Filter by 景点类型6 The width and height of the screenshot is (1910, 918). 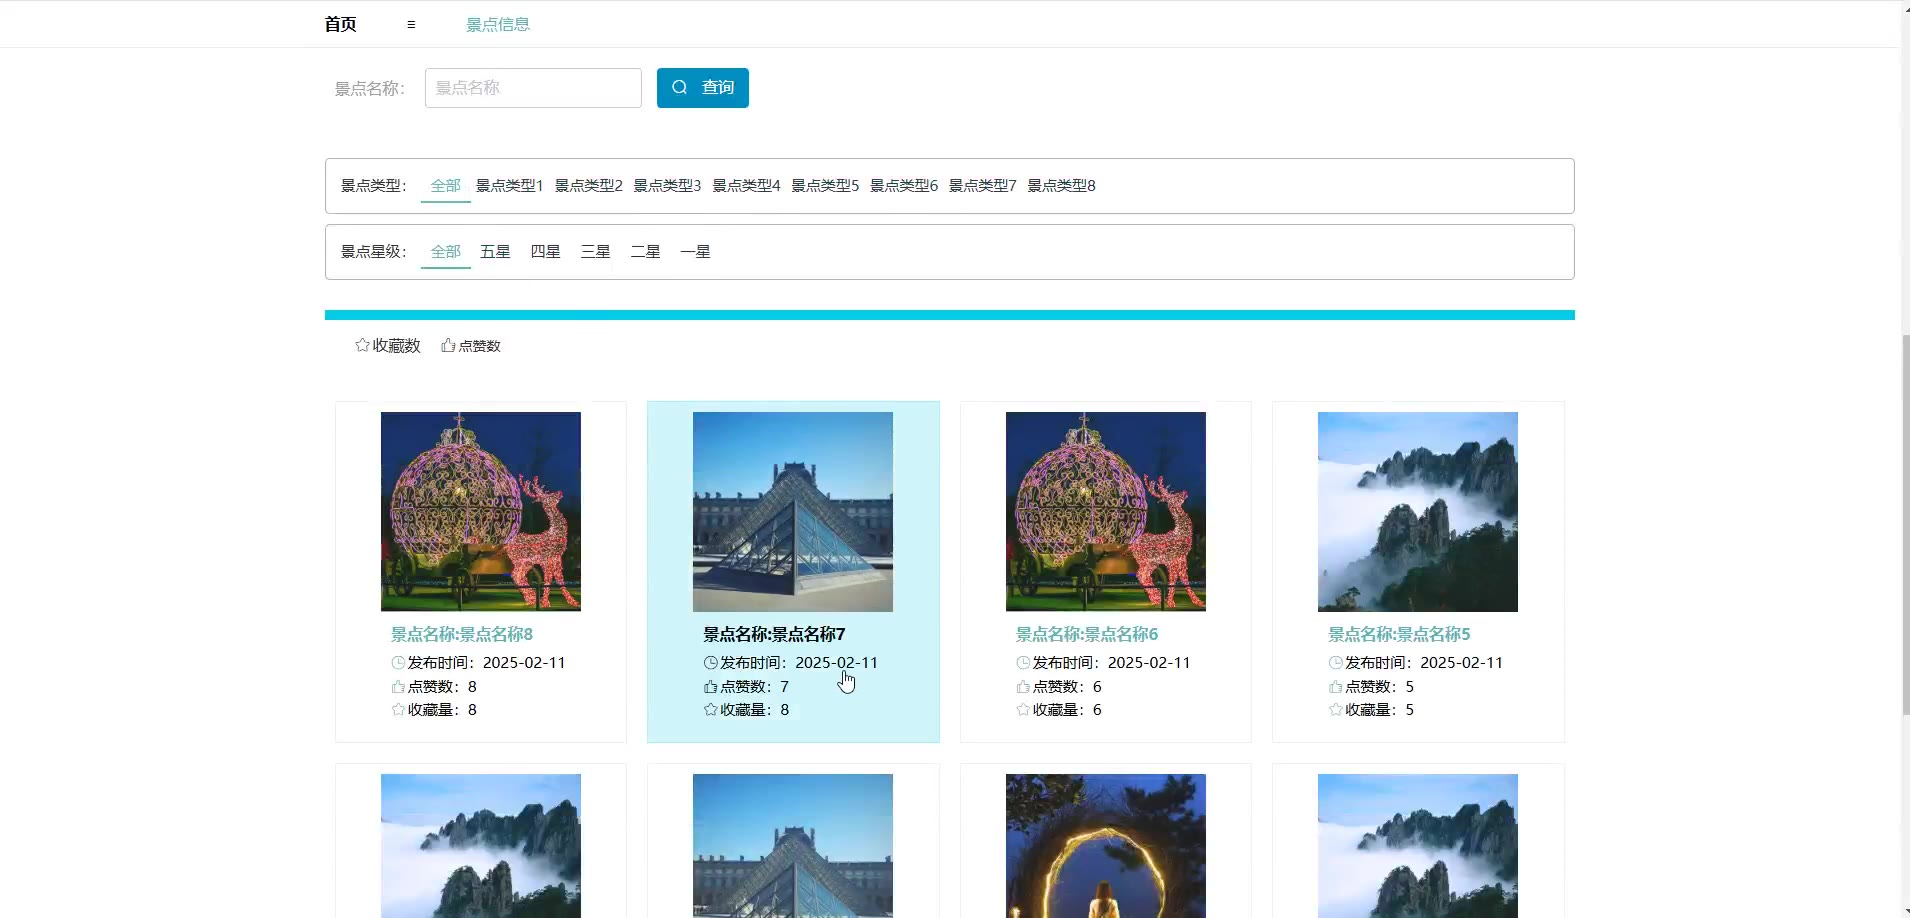point(904,186)
